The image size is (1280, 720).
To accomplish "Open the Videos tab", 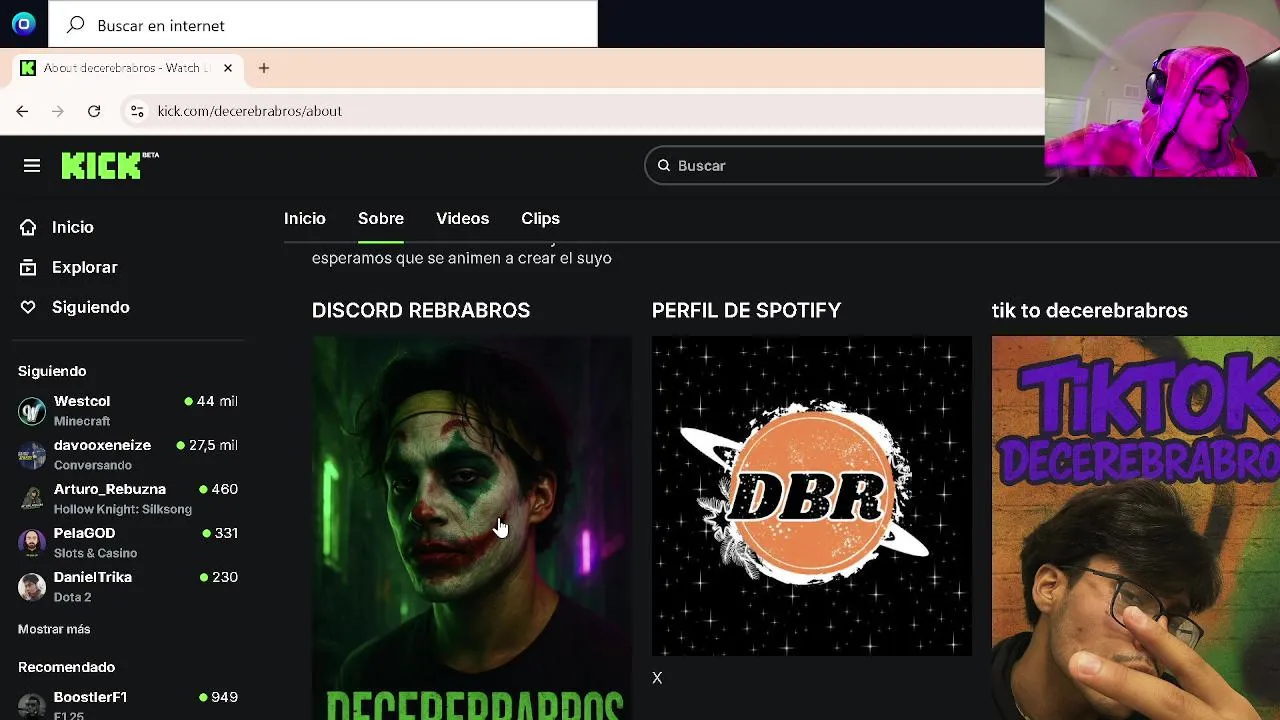I will 462,218.
